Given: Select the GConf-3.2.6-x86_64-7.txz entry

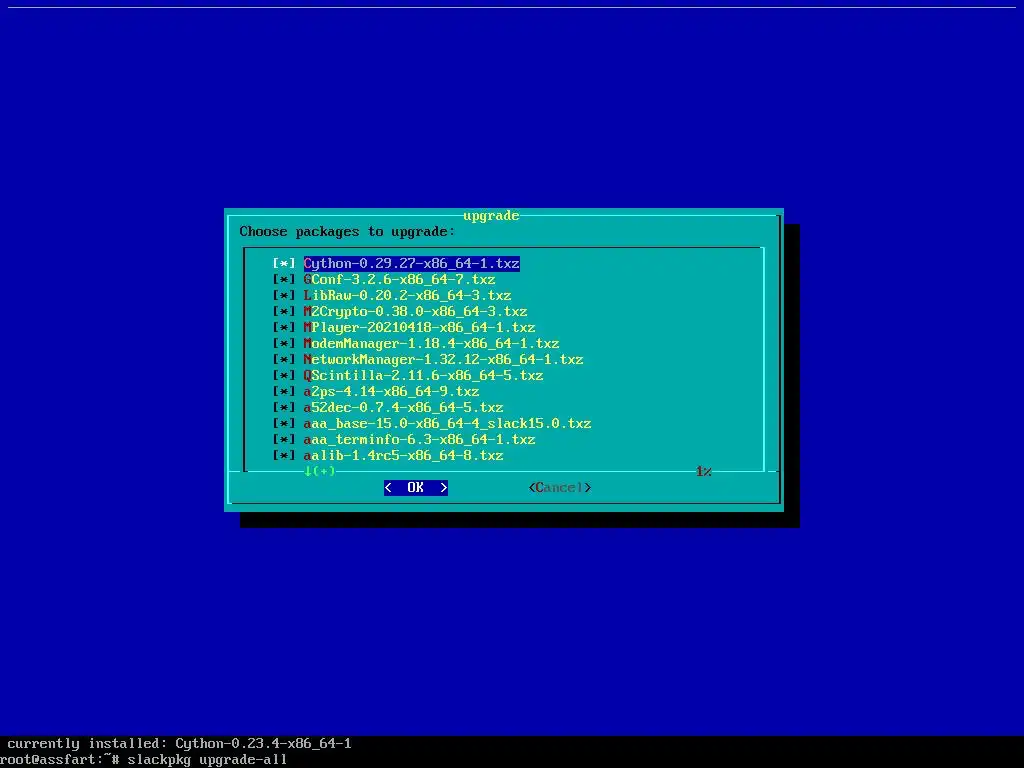Looking at the screenshot, I should point(399,280).
